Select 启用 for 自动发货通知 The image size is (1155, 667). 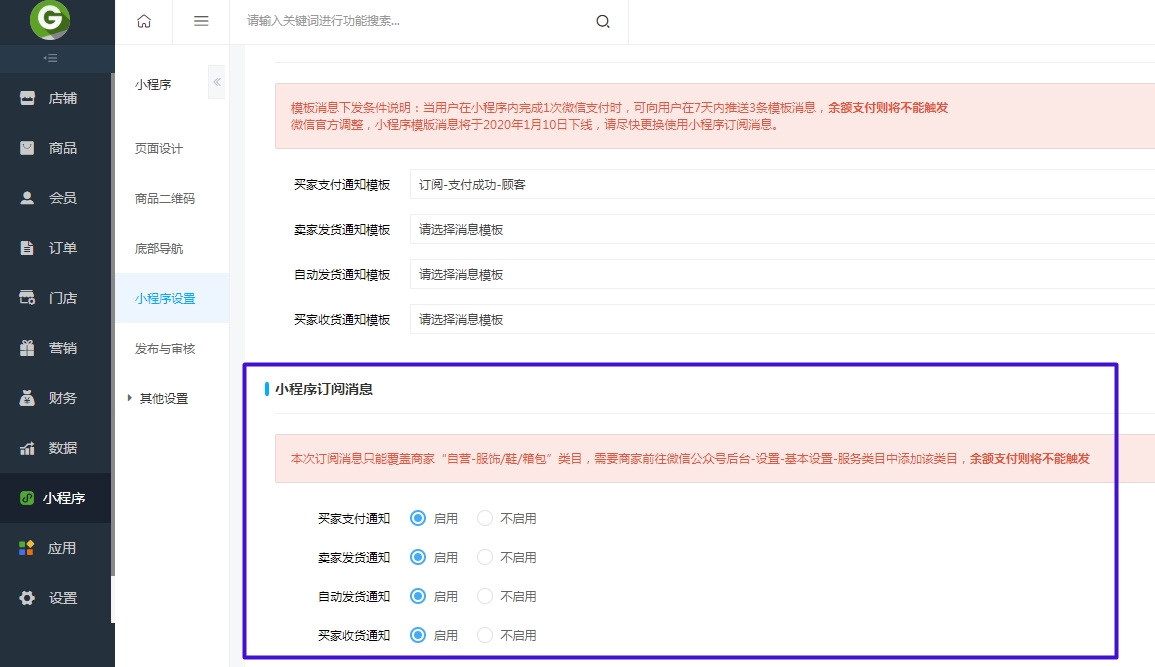click(x=418, y=596)
